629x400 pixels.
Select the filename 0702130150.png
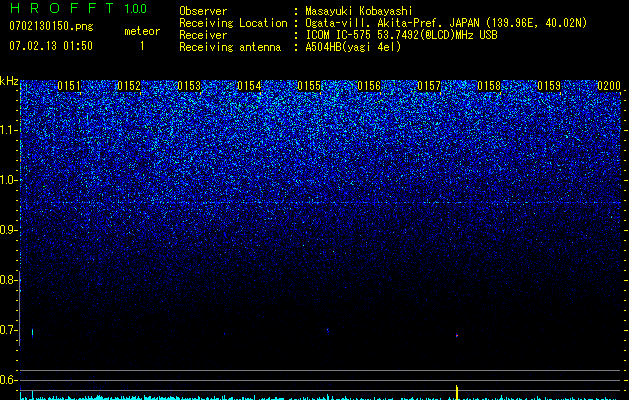pos(51,26)
